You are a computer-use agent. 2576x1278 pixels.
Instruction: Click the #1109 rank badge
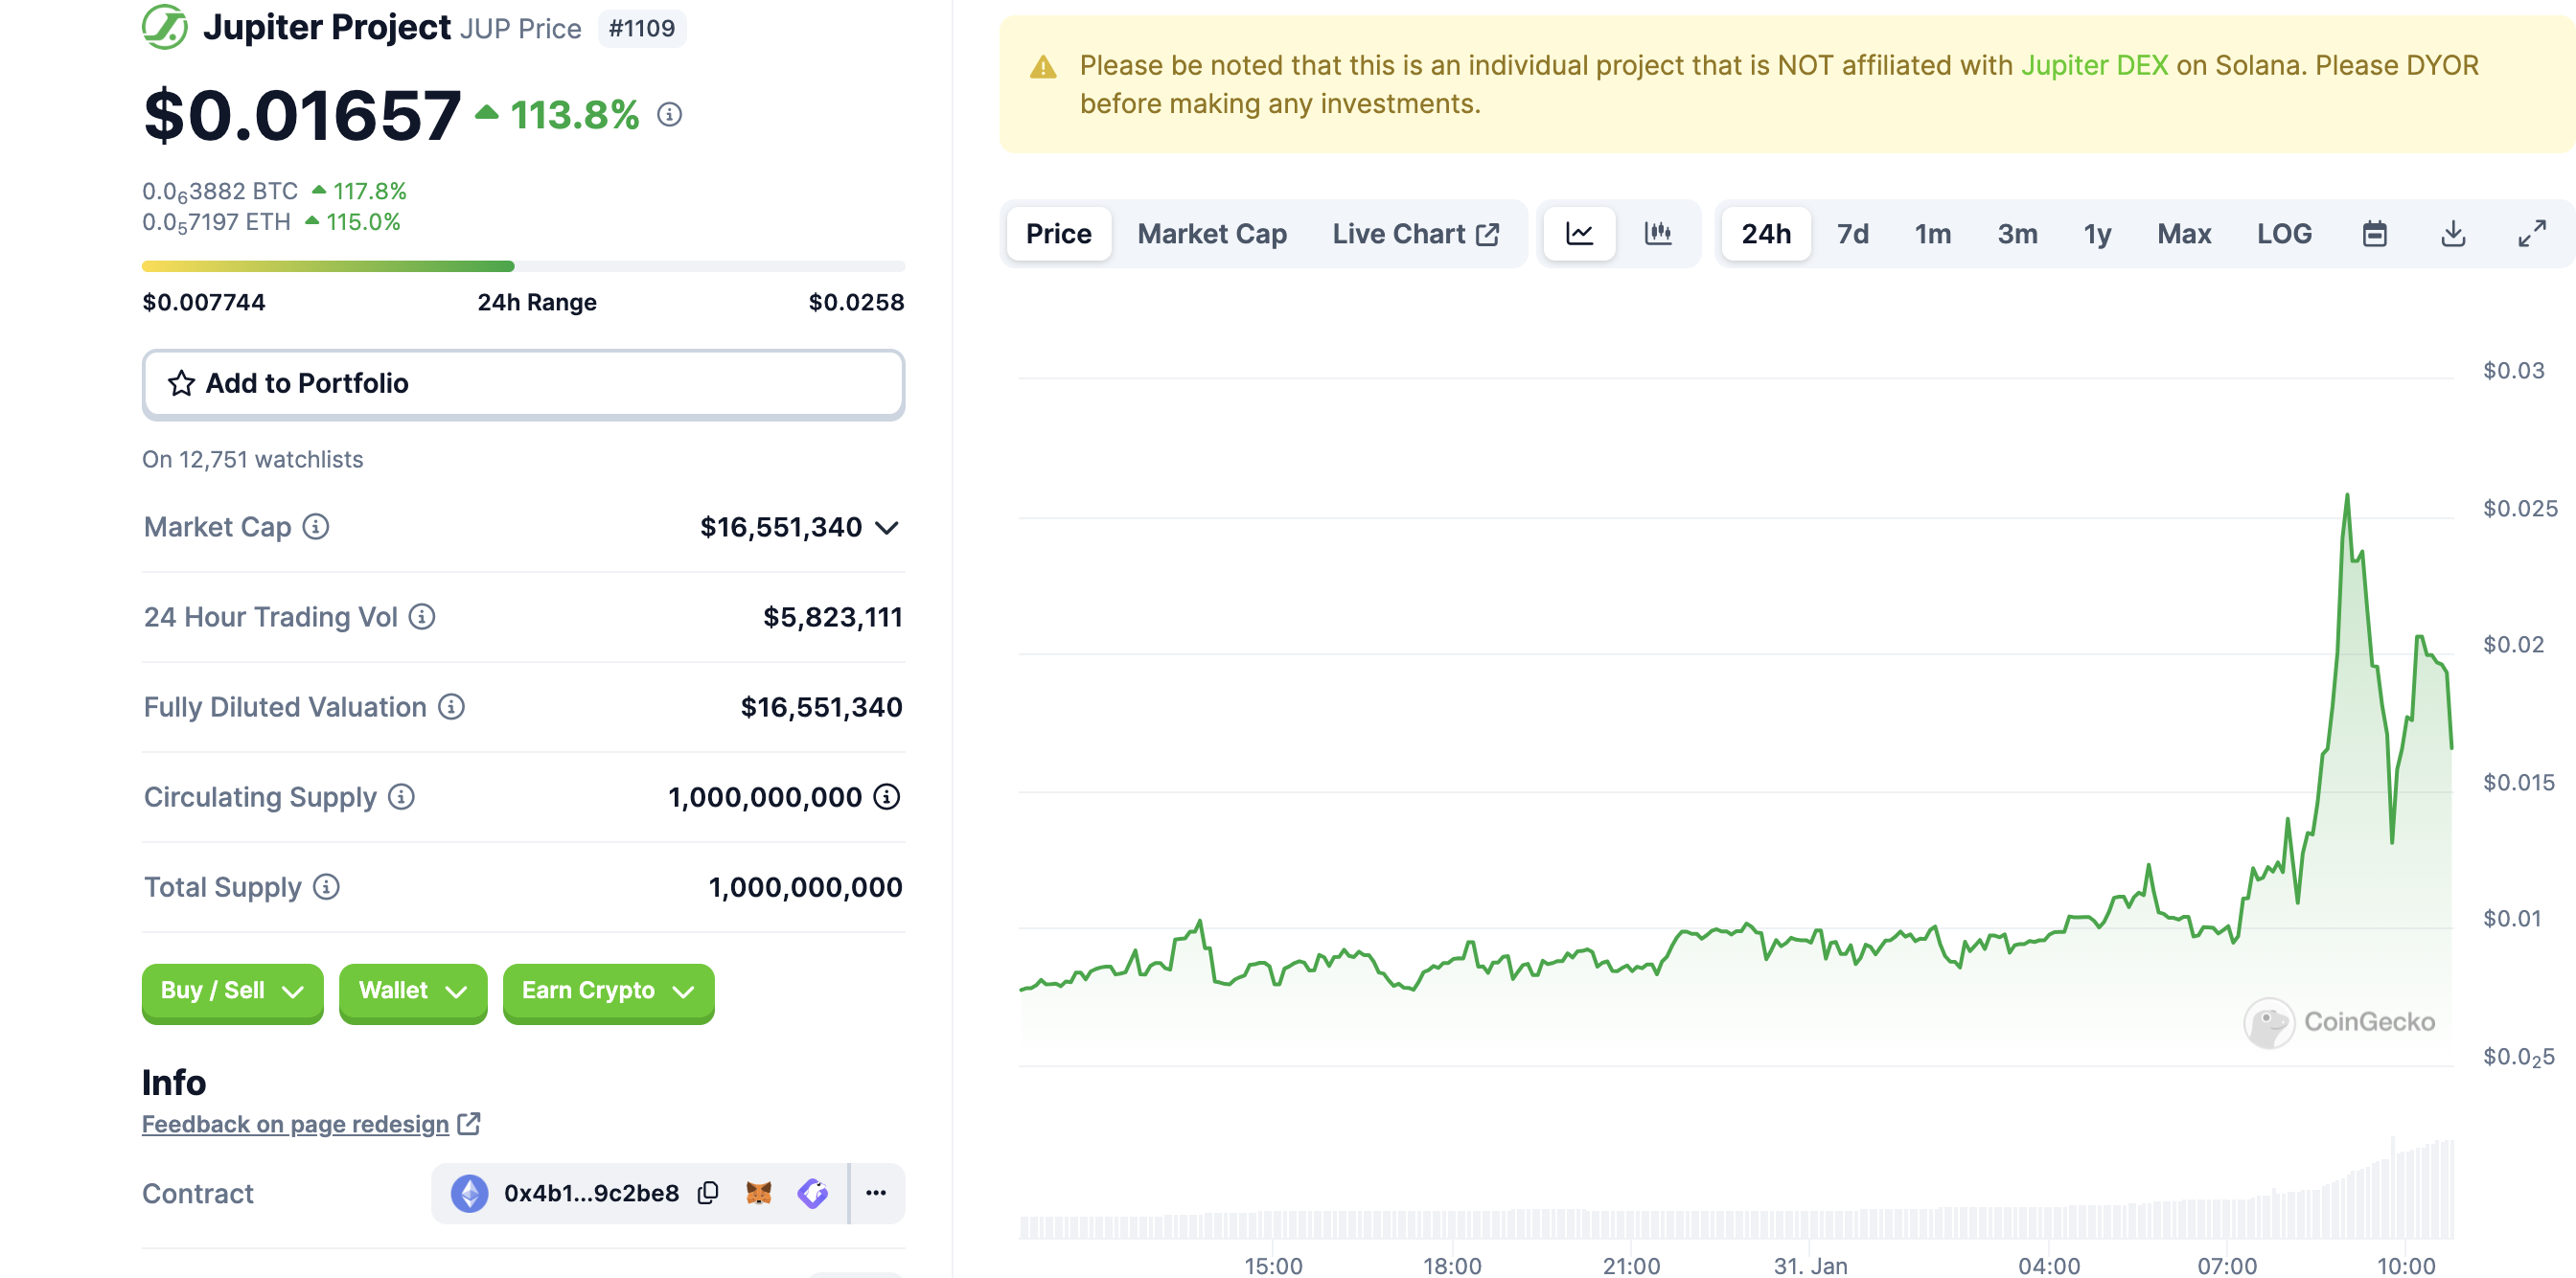pyautogui.click(x=641, y=28)
